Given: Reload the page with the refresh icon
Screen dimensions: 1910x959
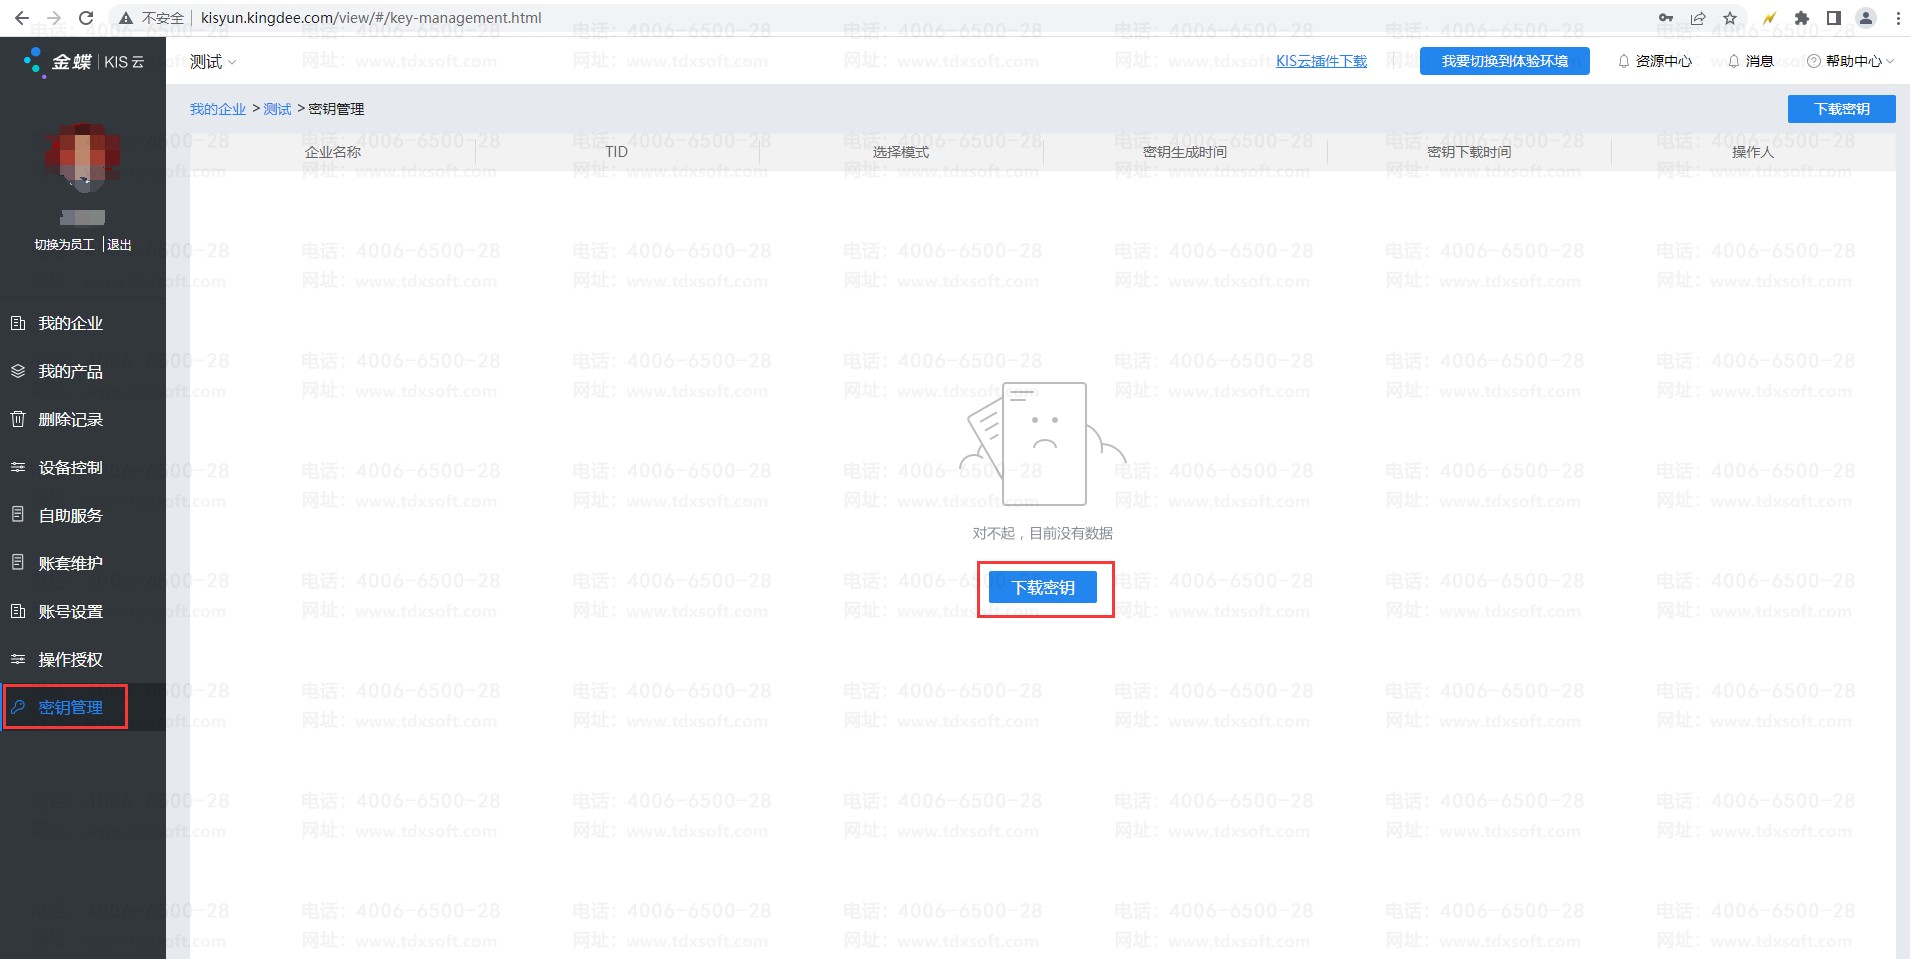Looking at the screenshot, I should click(x=86, y=18).
